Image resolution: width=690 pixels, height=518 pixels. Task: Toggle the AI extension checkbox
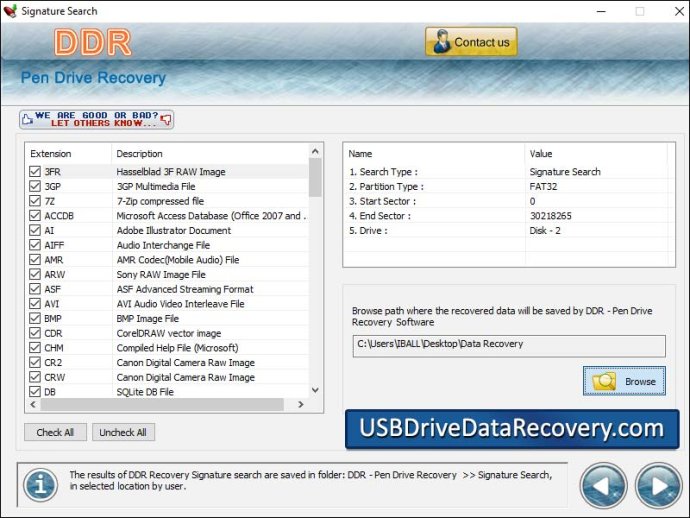click(35, 230)
